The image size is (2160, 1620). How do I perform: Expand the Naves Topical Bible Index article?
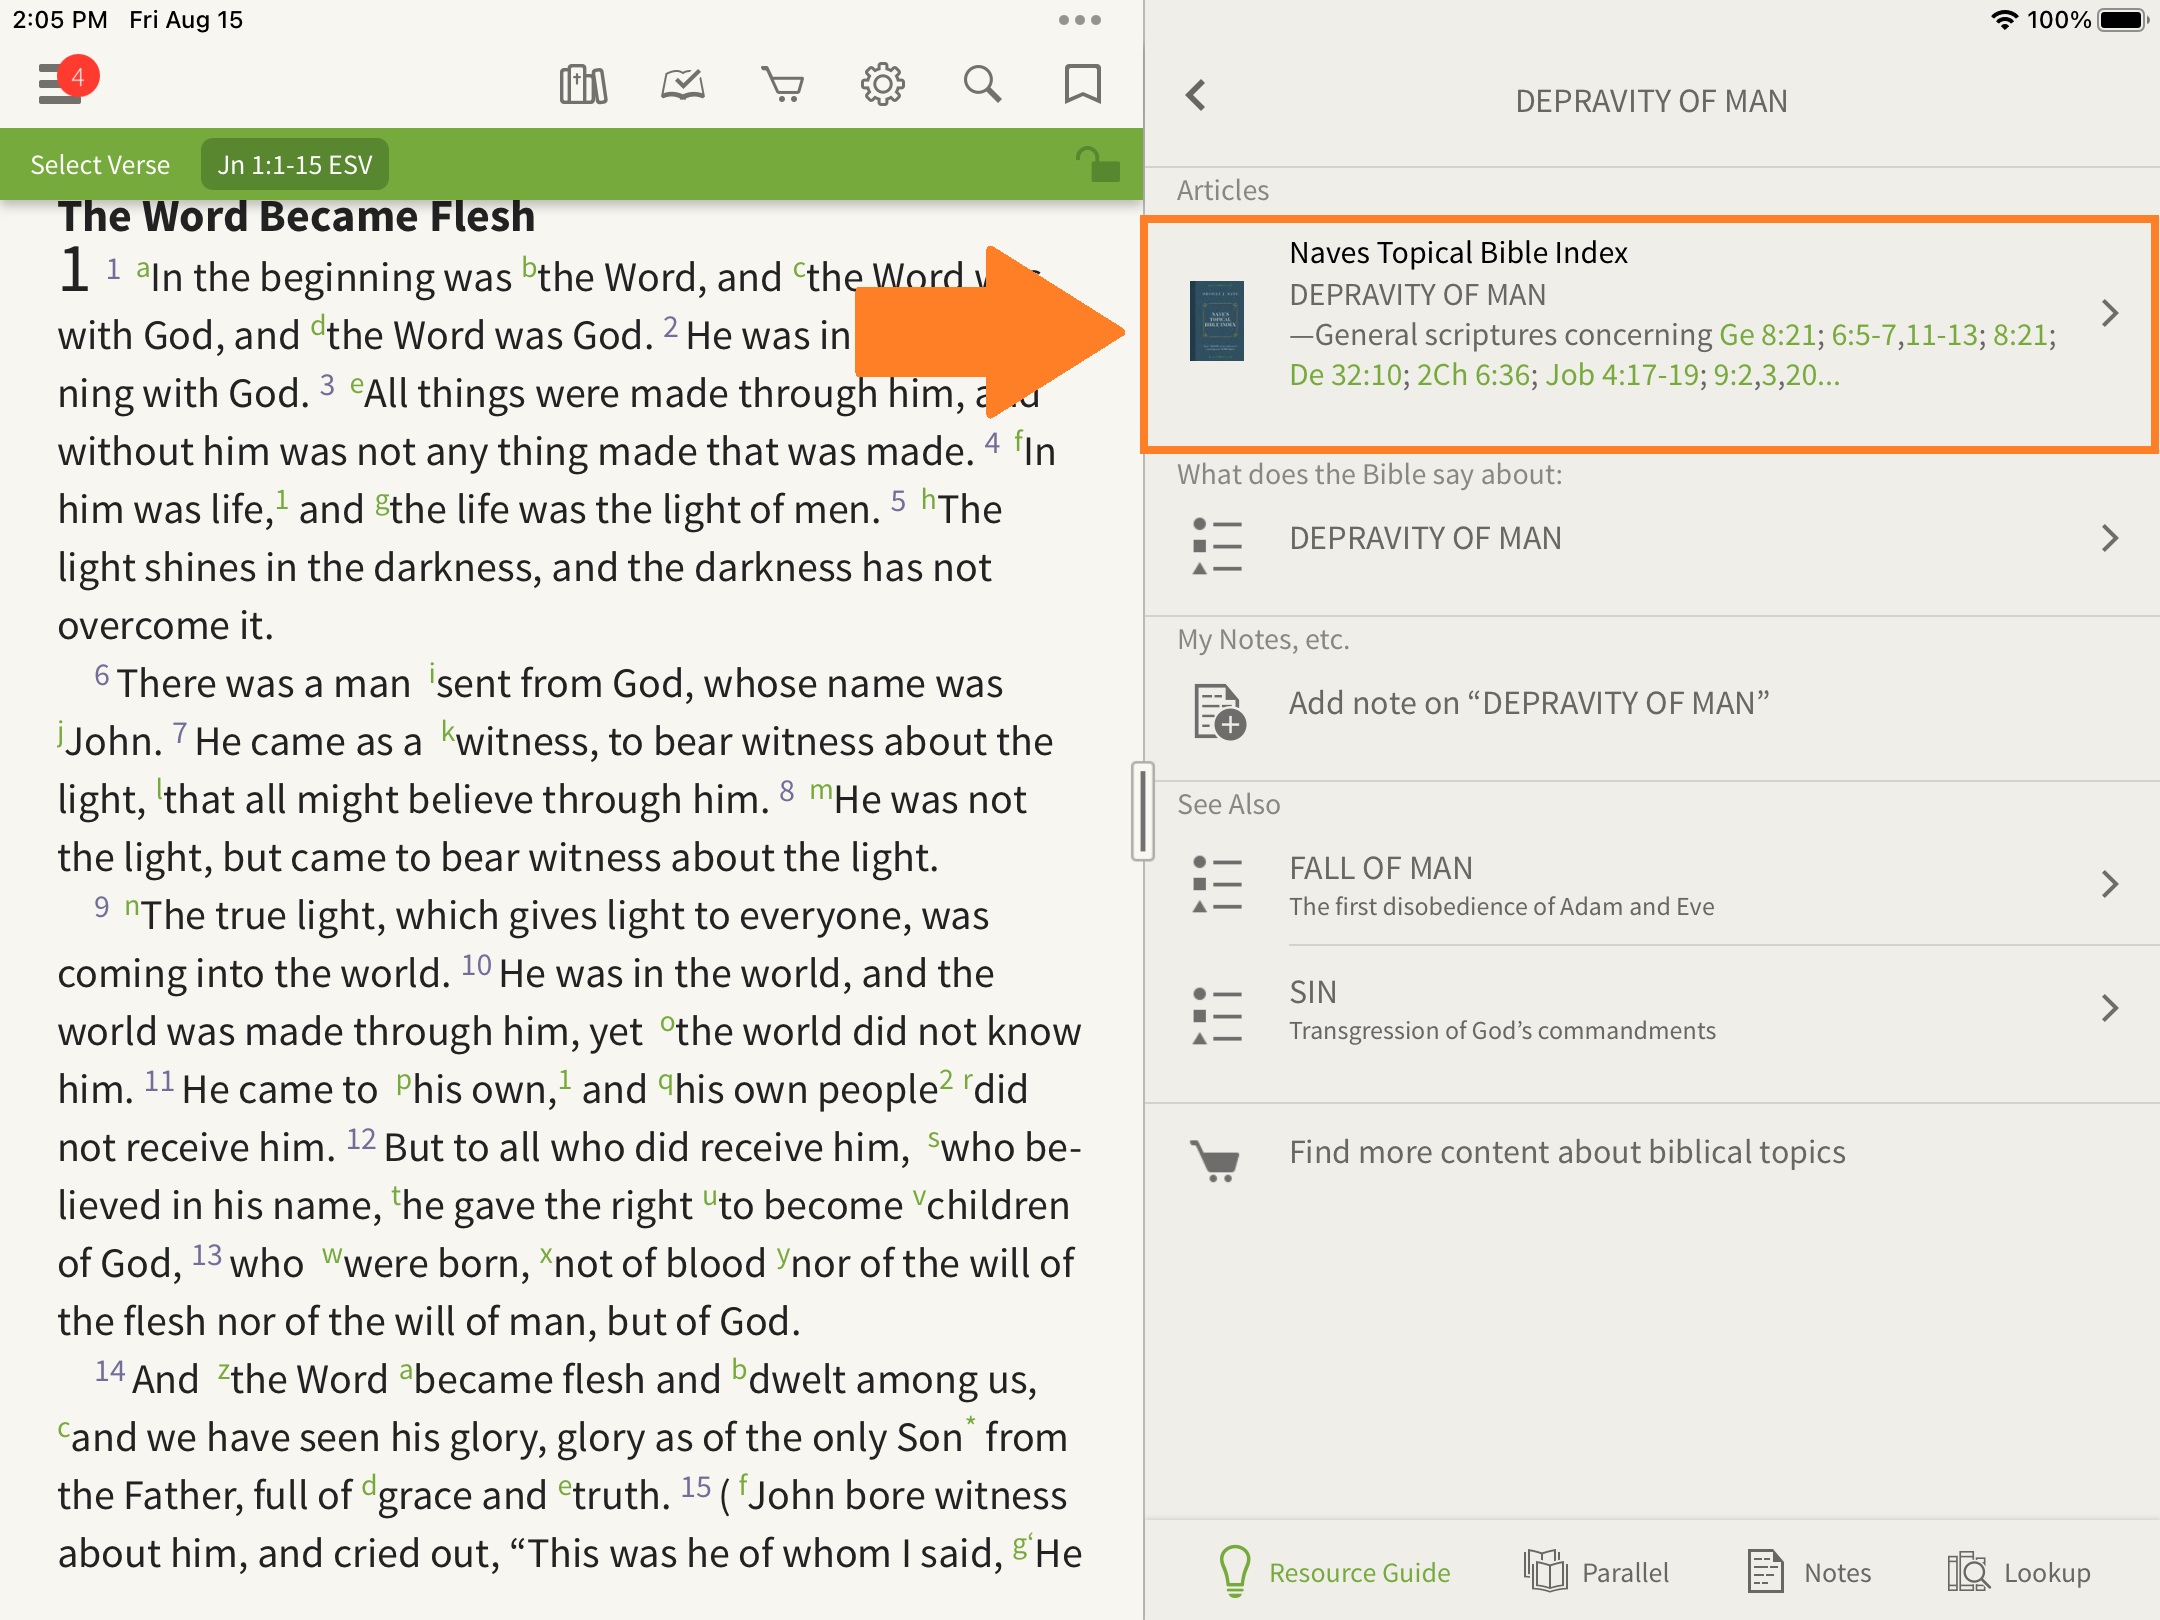click(x=1650, y=314)
